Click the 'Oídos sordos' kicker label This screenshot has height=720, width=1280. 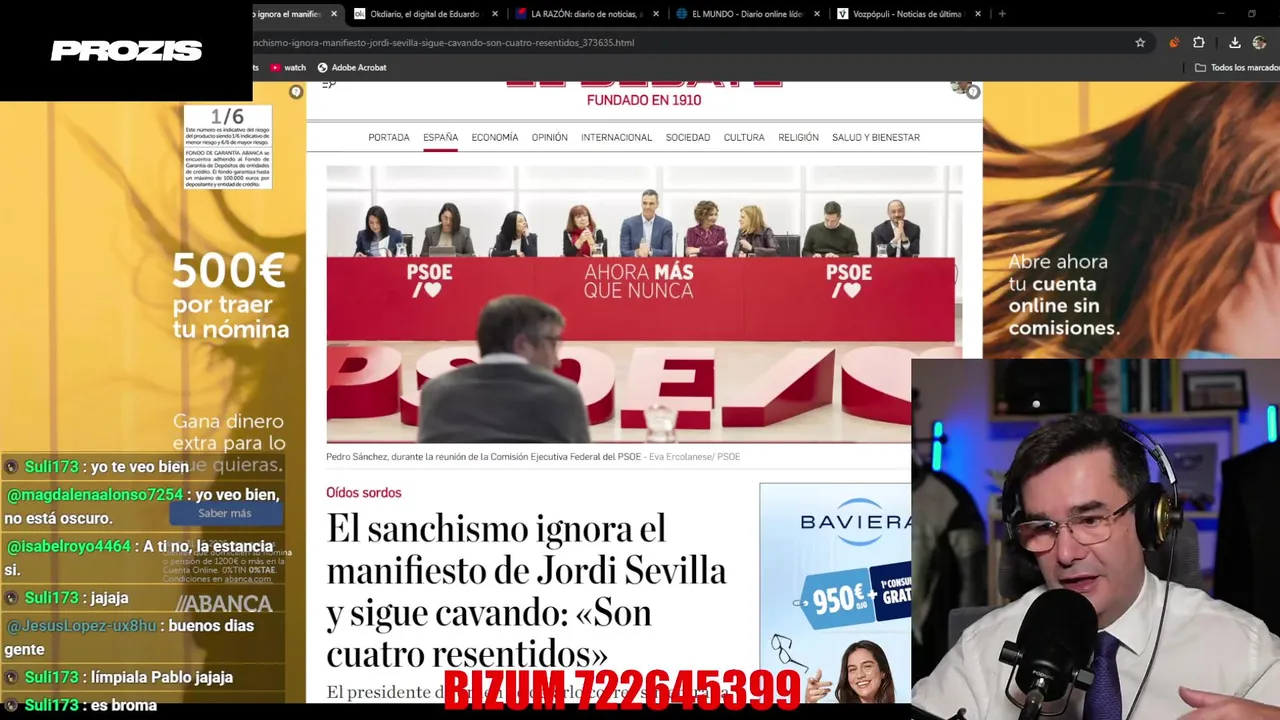(x=363, y=493)
